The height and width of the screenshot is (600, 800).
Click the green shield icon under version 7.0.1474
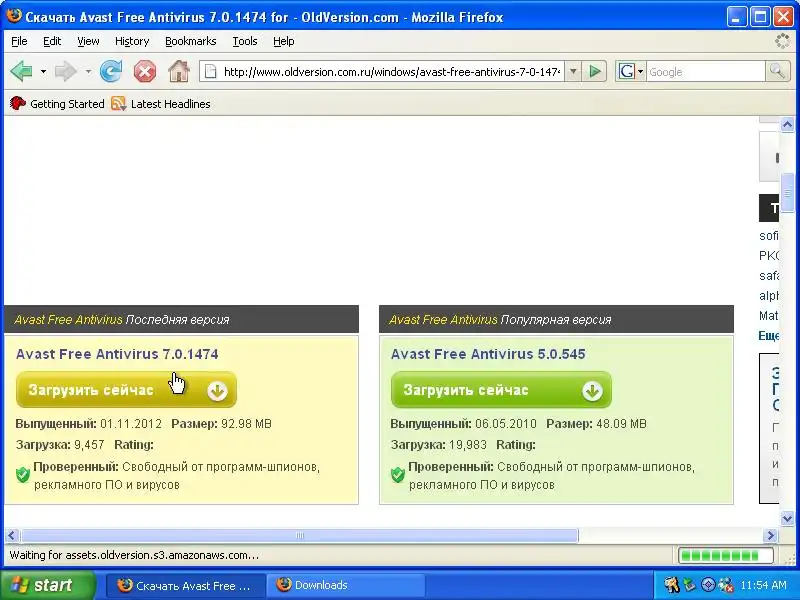[23, 474]
